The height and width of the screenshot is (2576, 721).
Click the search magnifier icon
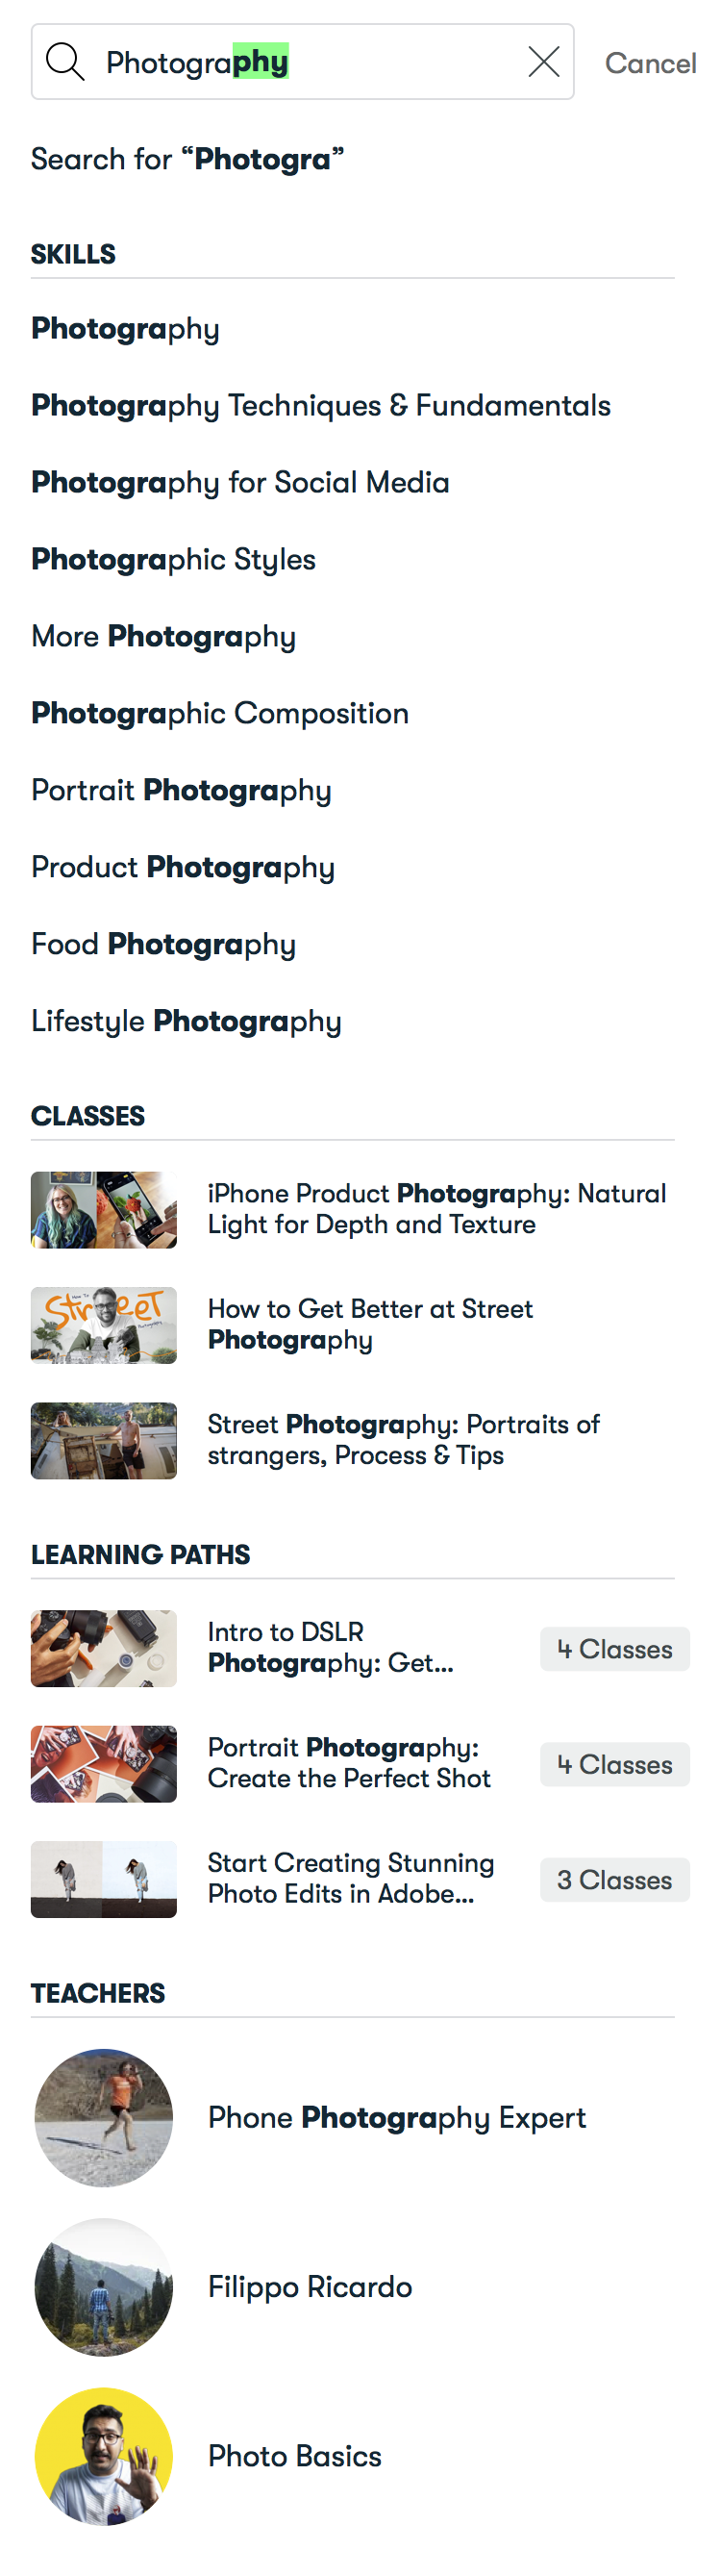[x=65, y=61]
